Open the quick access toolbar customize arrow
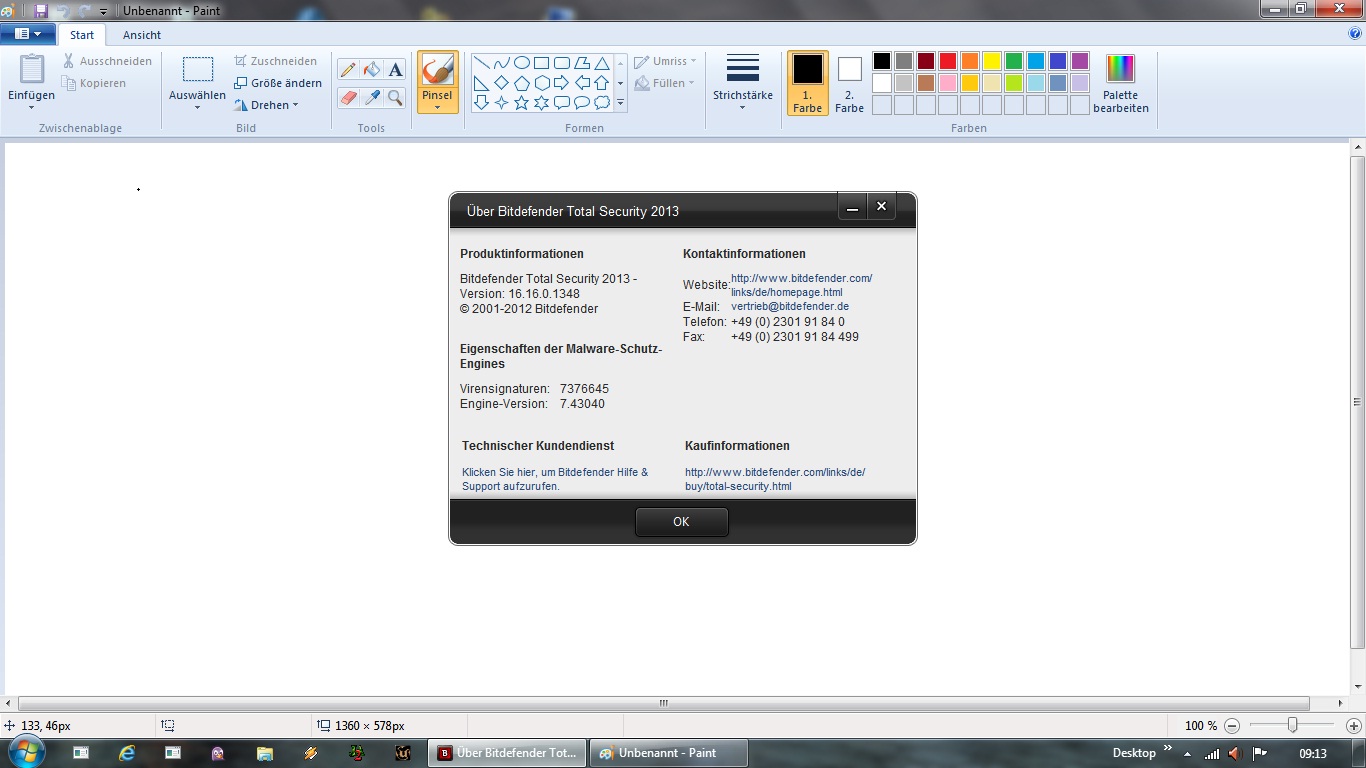The width and height of the screenshot is (1366, 768). point(103,11)
